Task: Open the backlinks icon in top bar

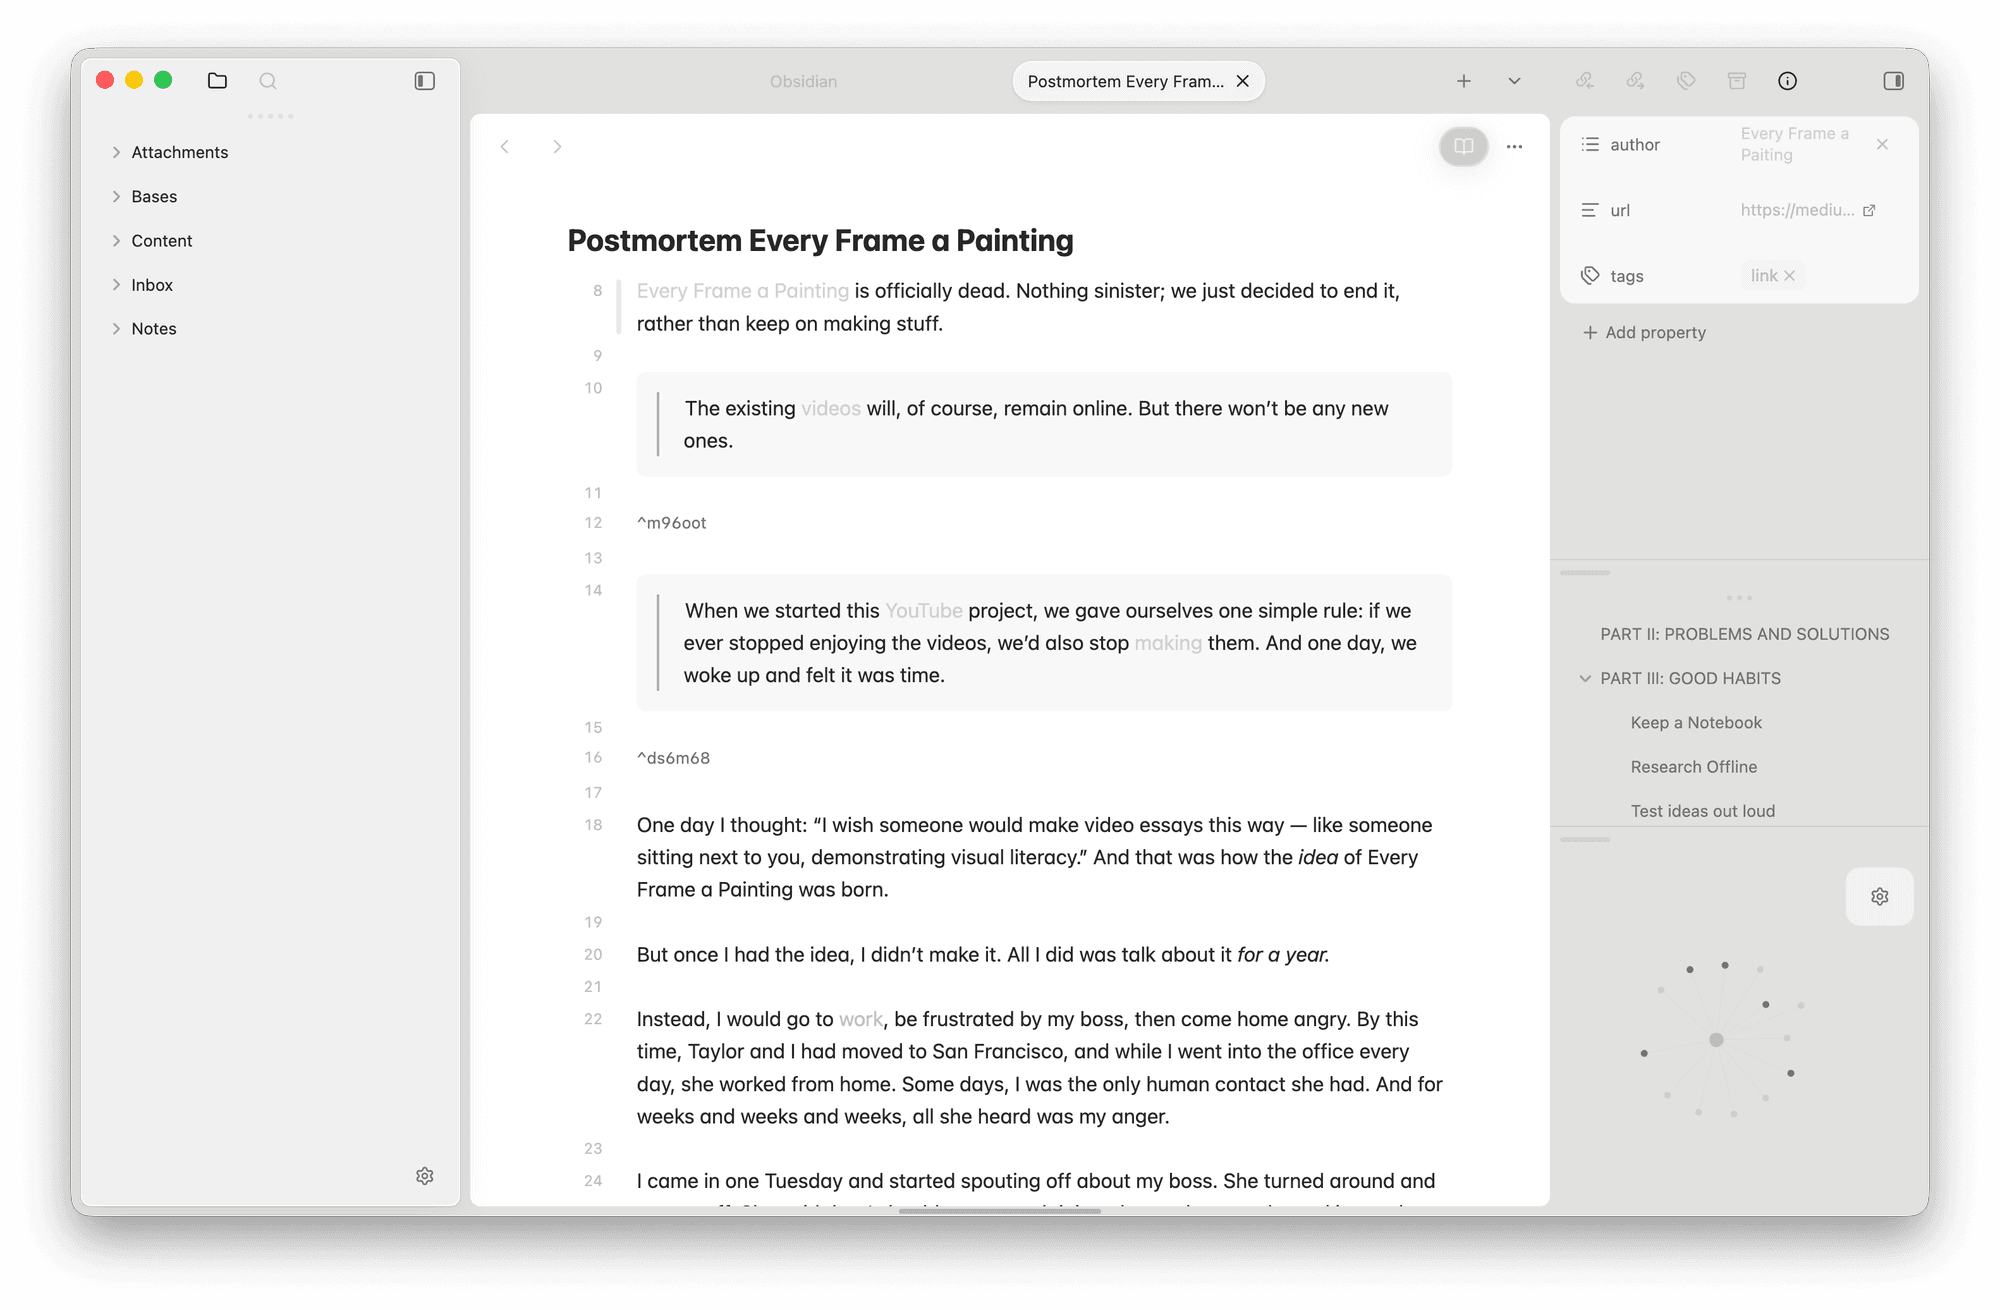Action: (1585, 81)
